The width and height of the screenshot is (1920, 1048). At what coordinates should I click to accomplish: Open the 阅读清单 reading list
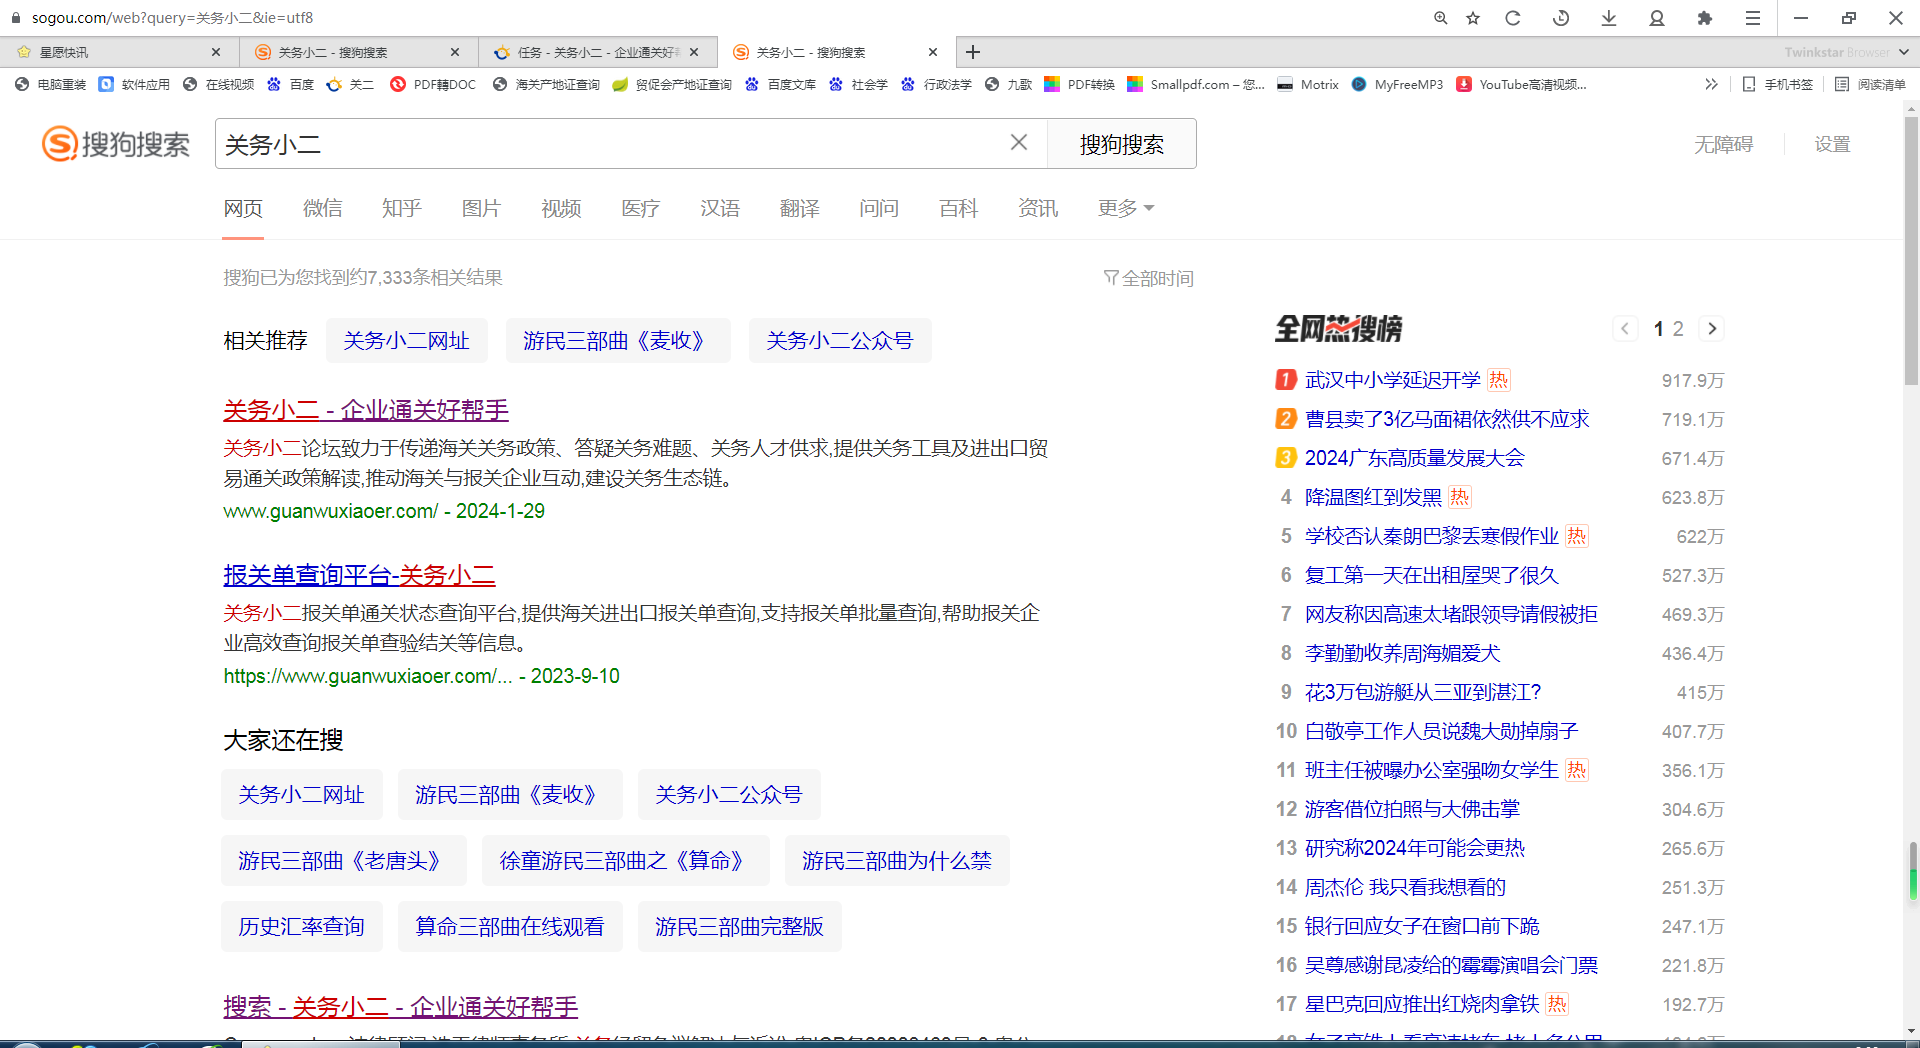tap(1870, 85)
